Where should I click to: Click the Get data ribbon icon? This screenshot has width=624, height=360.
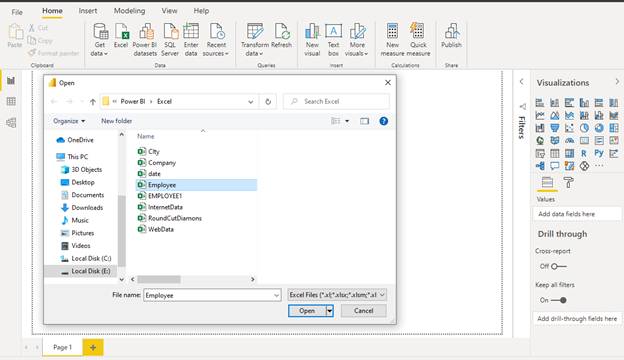coord(100,31)
